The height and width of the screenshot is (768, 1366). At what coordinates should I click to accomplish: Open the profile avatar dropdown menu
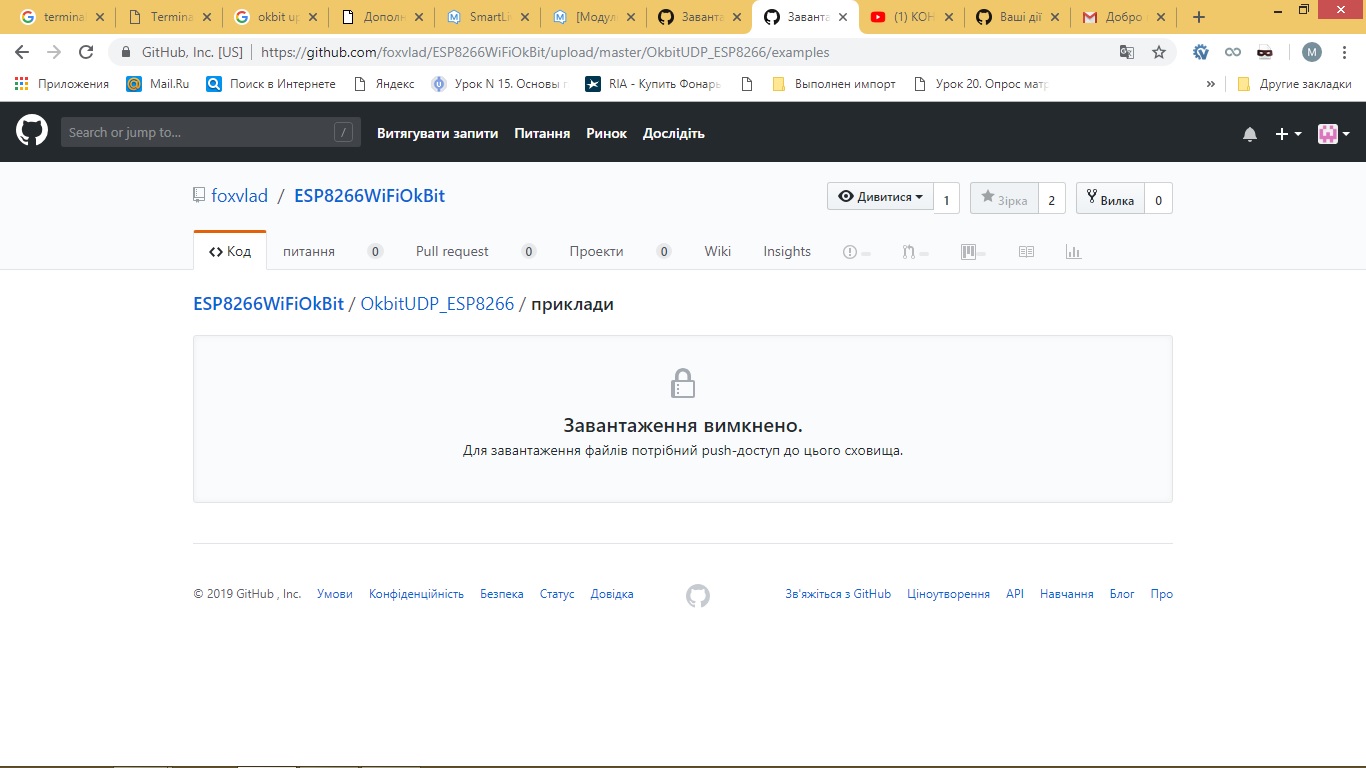pos(1329,131)
